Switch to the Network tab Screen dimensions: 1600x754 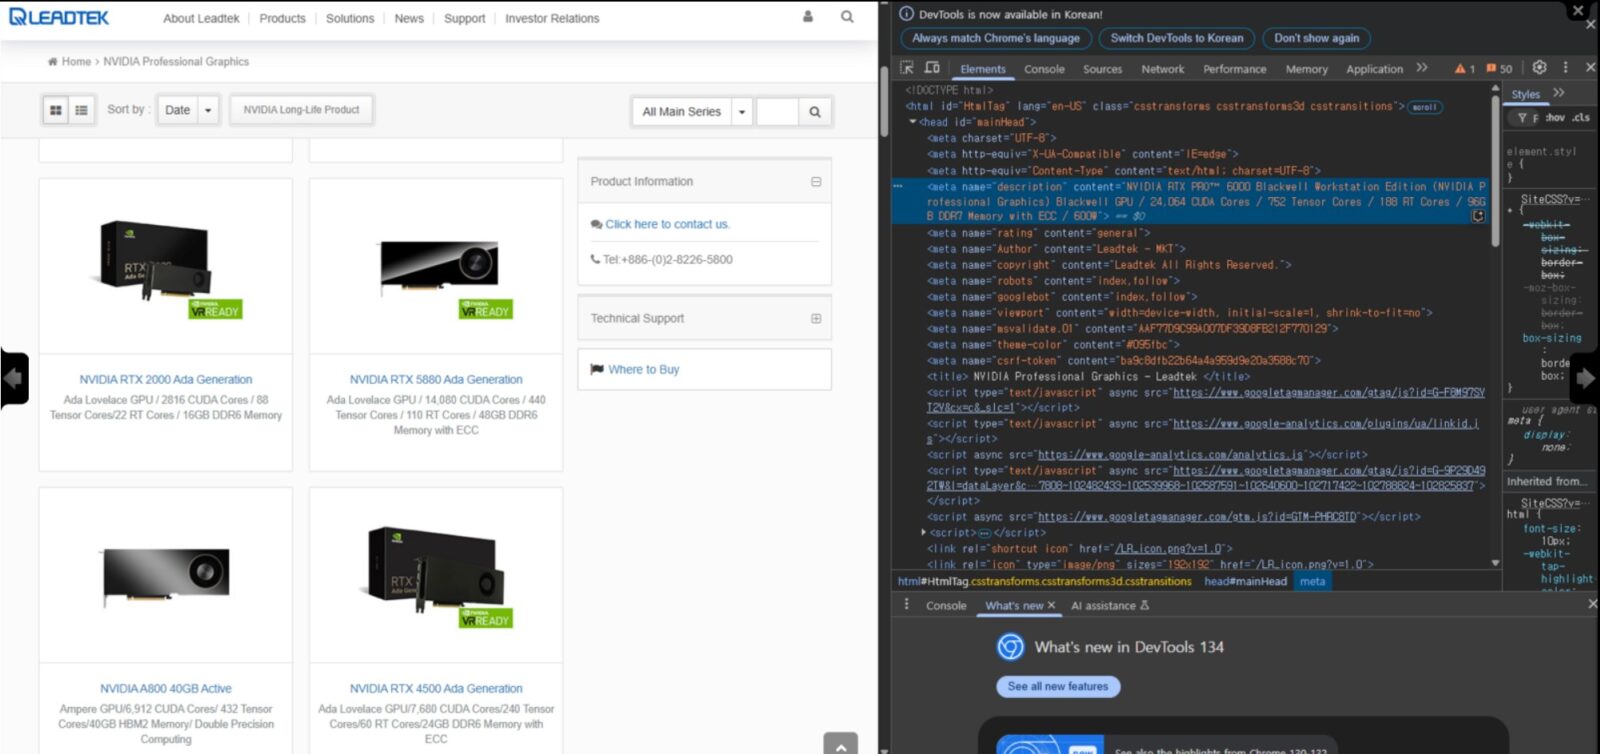point(1162,69)
